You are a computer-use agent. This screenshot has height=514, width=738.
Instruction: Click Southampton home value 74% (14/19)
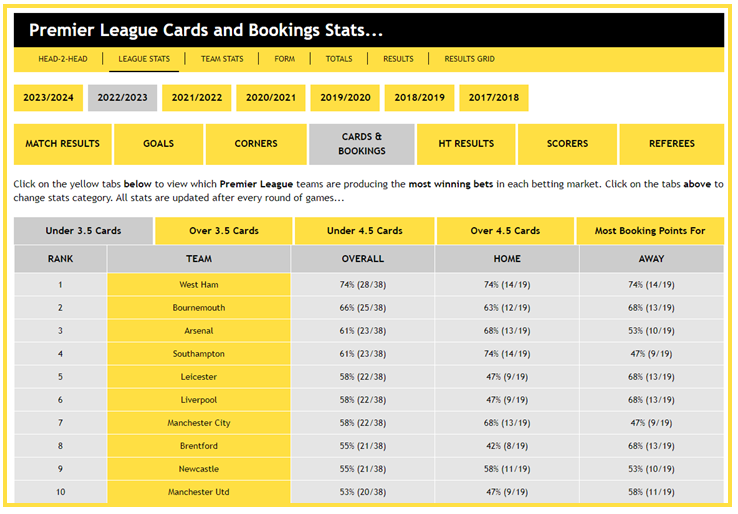coord(507,354)
